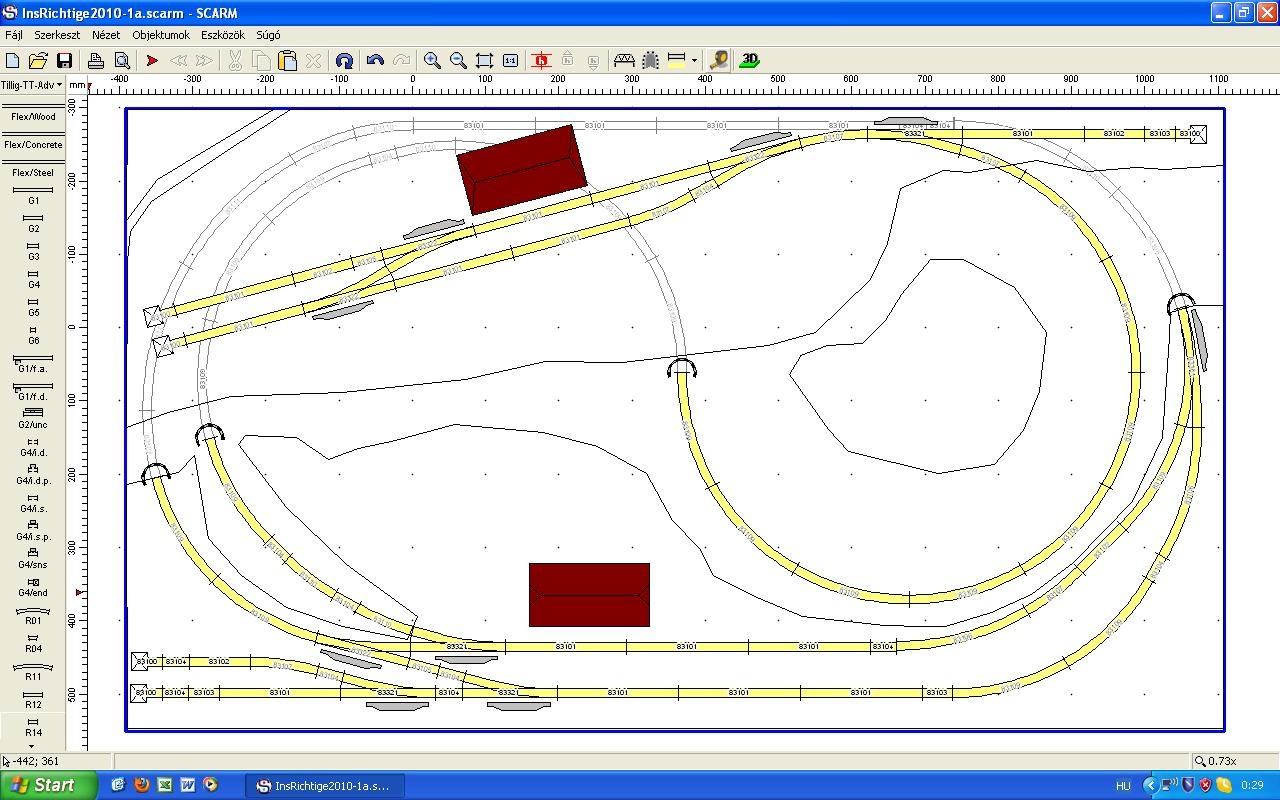The width and height of the screenshot is (1280, 800).
Task: Rotate selection with the blue rotate icon
Action: pyautogui.click(x=344, y=61)
